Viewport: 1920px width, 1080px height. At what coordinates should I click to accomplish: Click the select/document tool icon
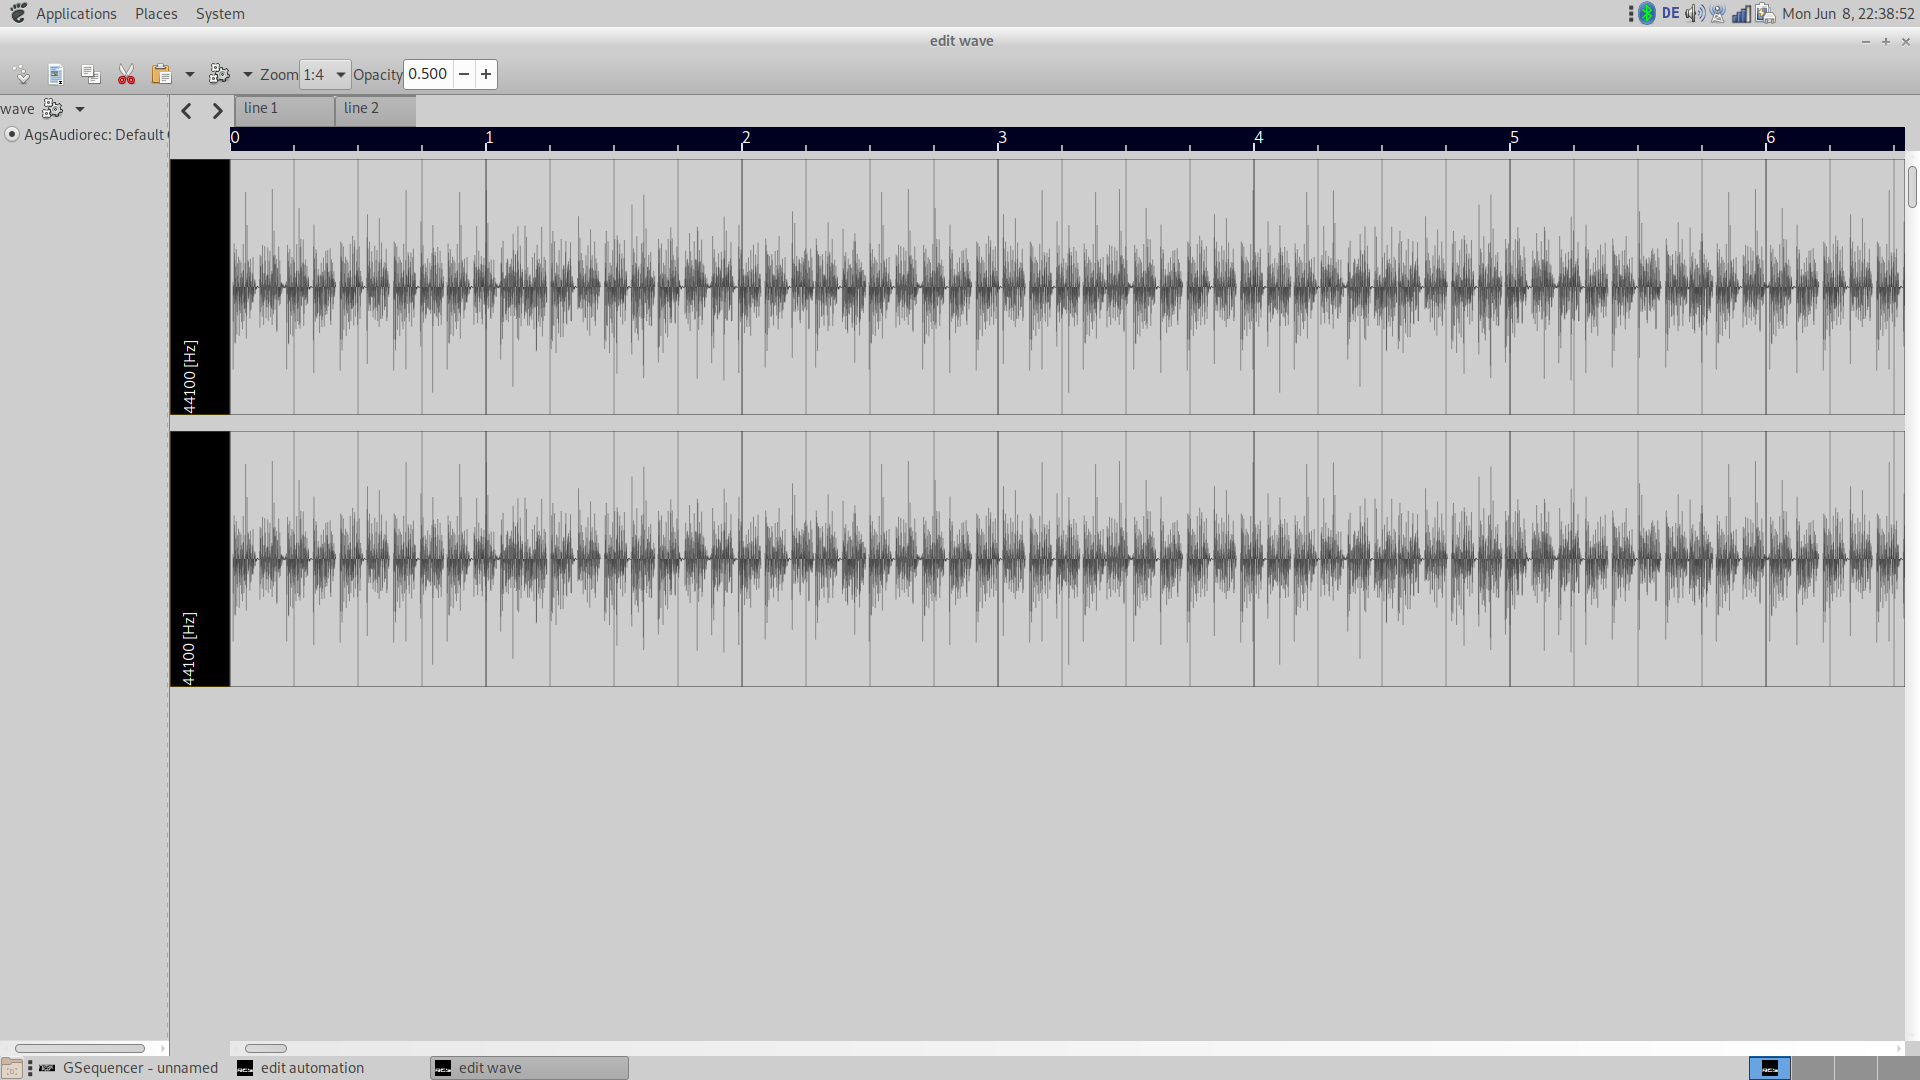point(56,74)
